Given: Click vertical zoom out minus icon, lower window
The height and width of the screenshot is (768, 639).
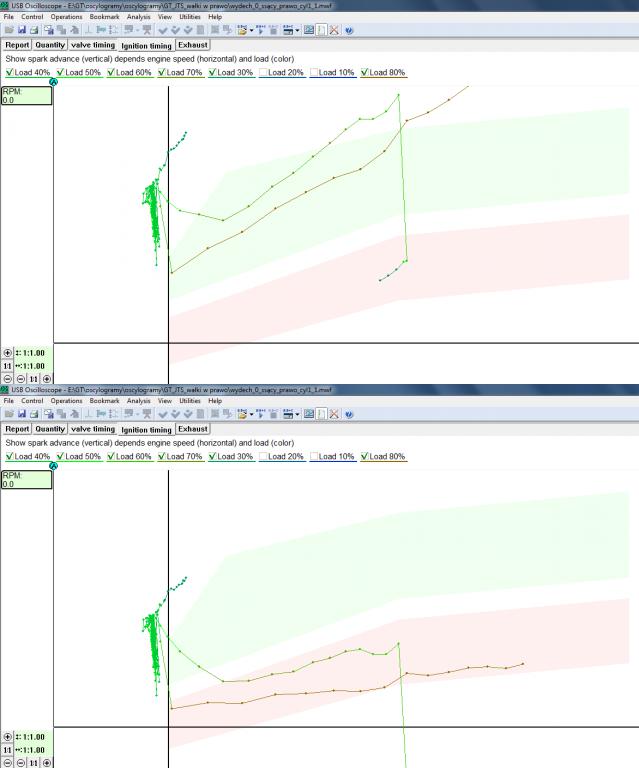Looking at the screenshot, I should click(7, 763).
